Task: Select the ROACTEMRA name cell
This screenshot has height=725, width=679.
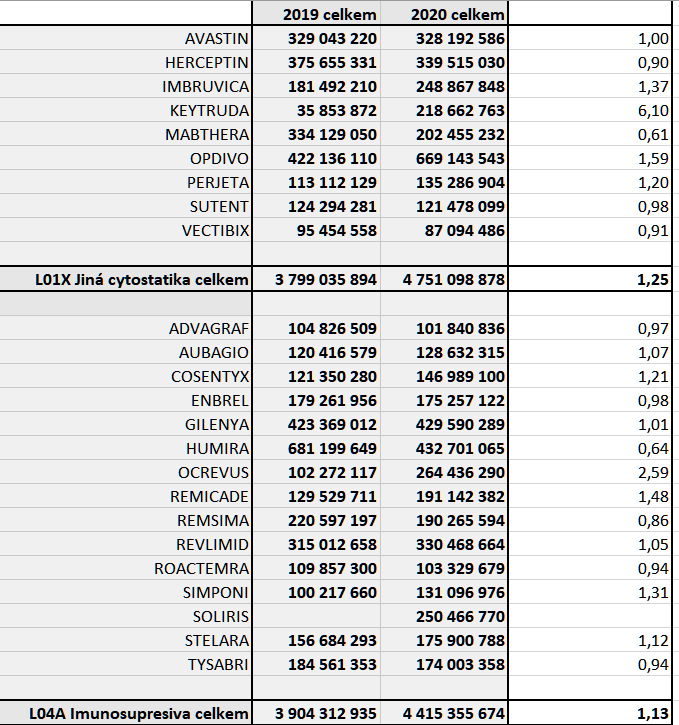Action: [126, 569]
